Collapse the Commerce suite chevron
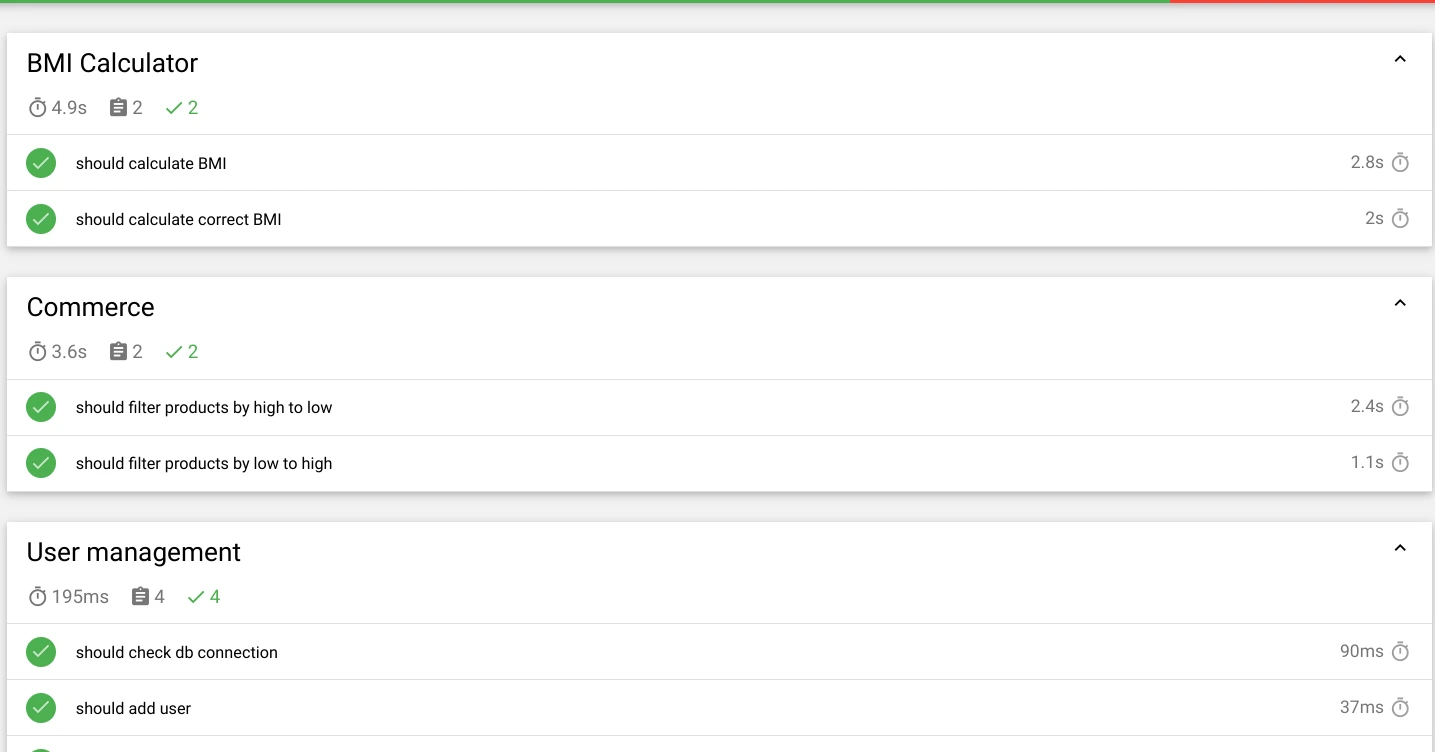This screenshot has width=1435, height=752. click(x=1399, y=302)
